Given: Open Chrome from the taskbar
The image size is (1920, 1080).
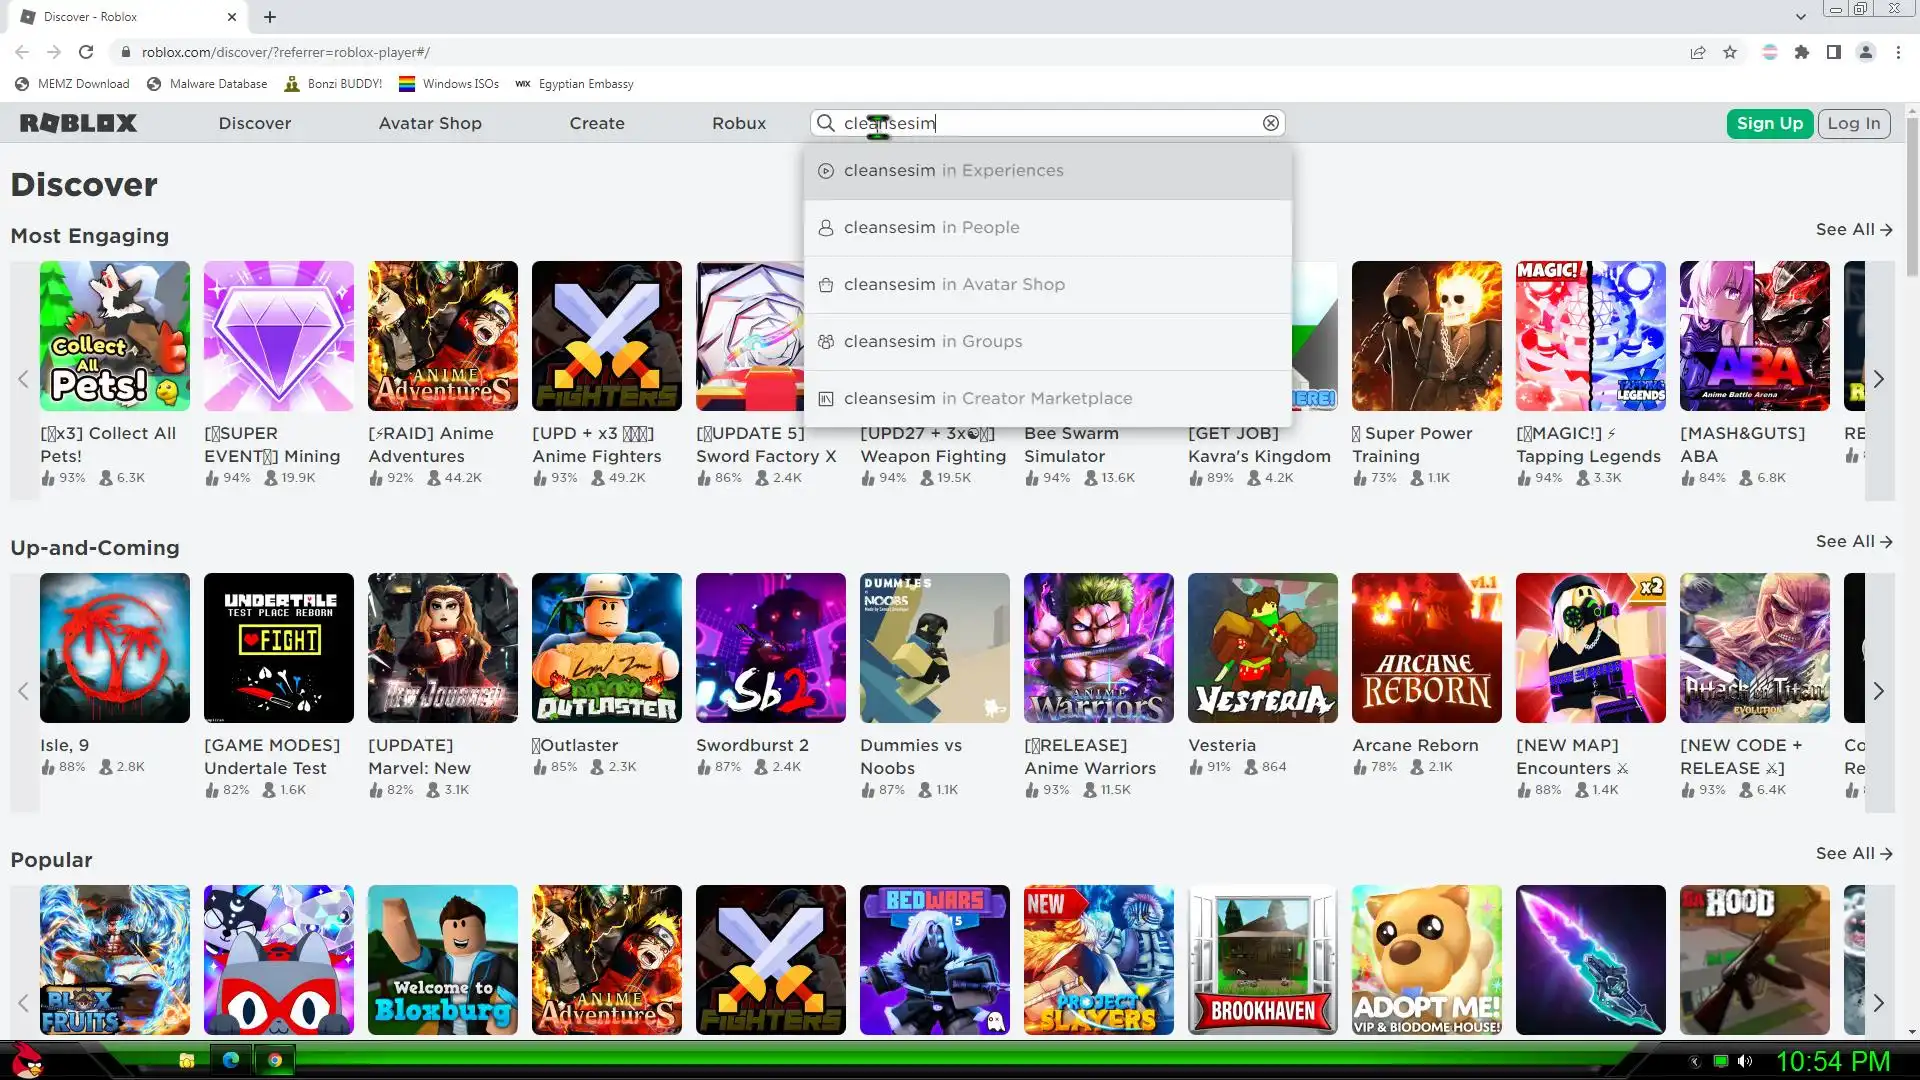Looking at the screenshot, I should (275, 1060).
